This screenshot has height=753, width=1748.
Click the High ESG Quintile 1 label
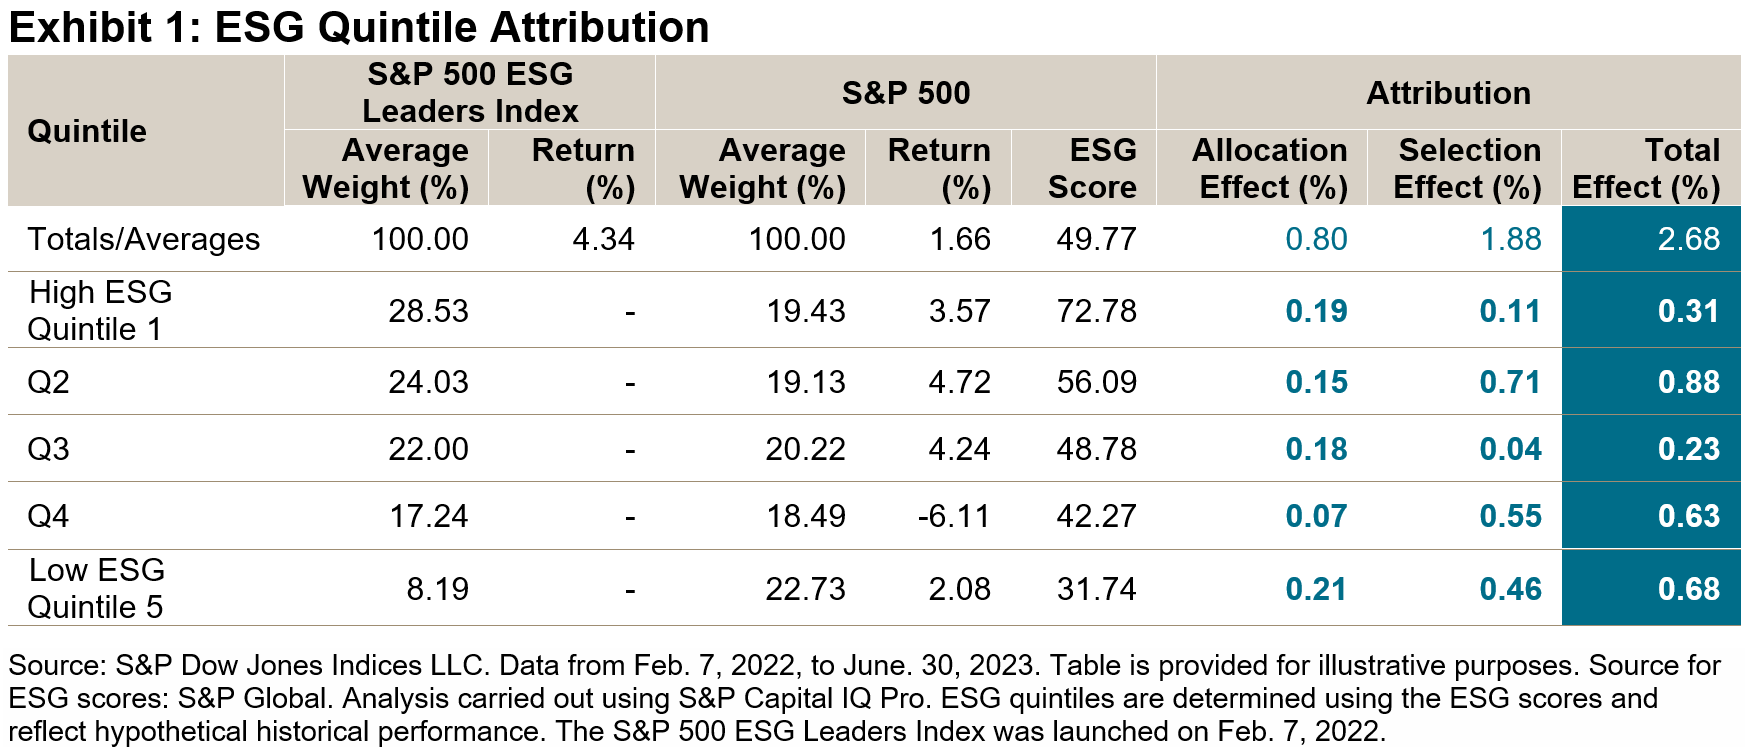pos(99,310)
